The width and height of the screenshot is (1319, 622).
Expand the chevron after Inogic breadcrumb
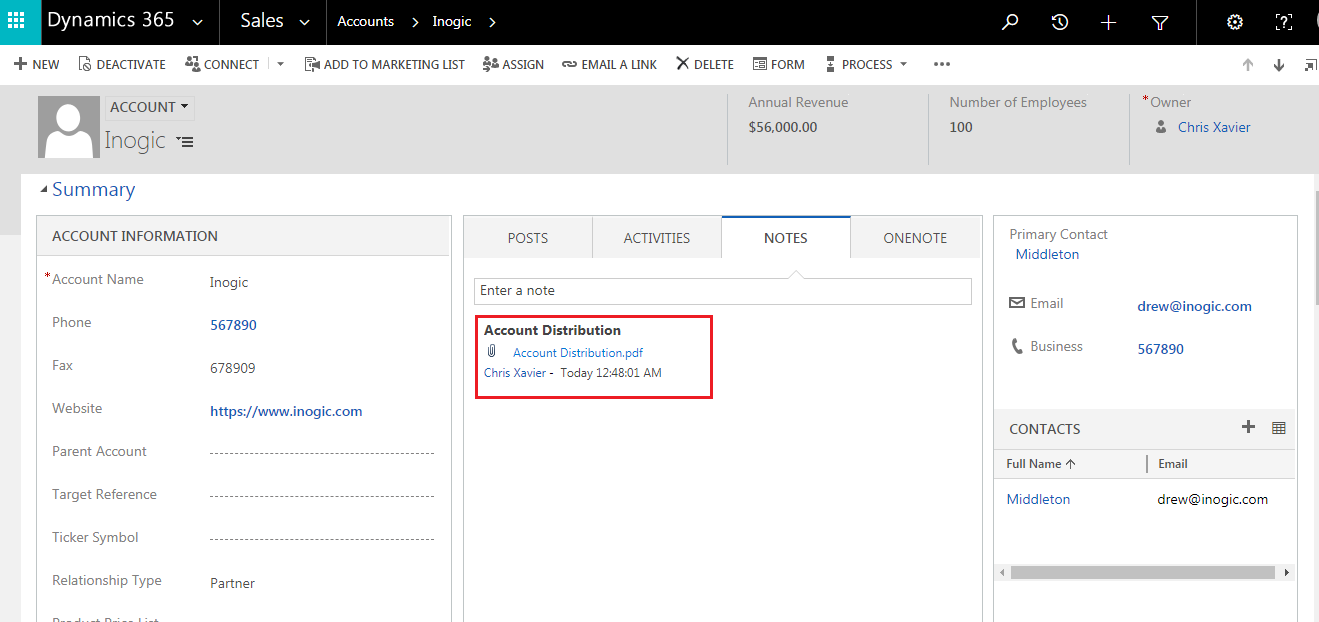[492, 22]
